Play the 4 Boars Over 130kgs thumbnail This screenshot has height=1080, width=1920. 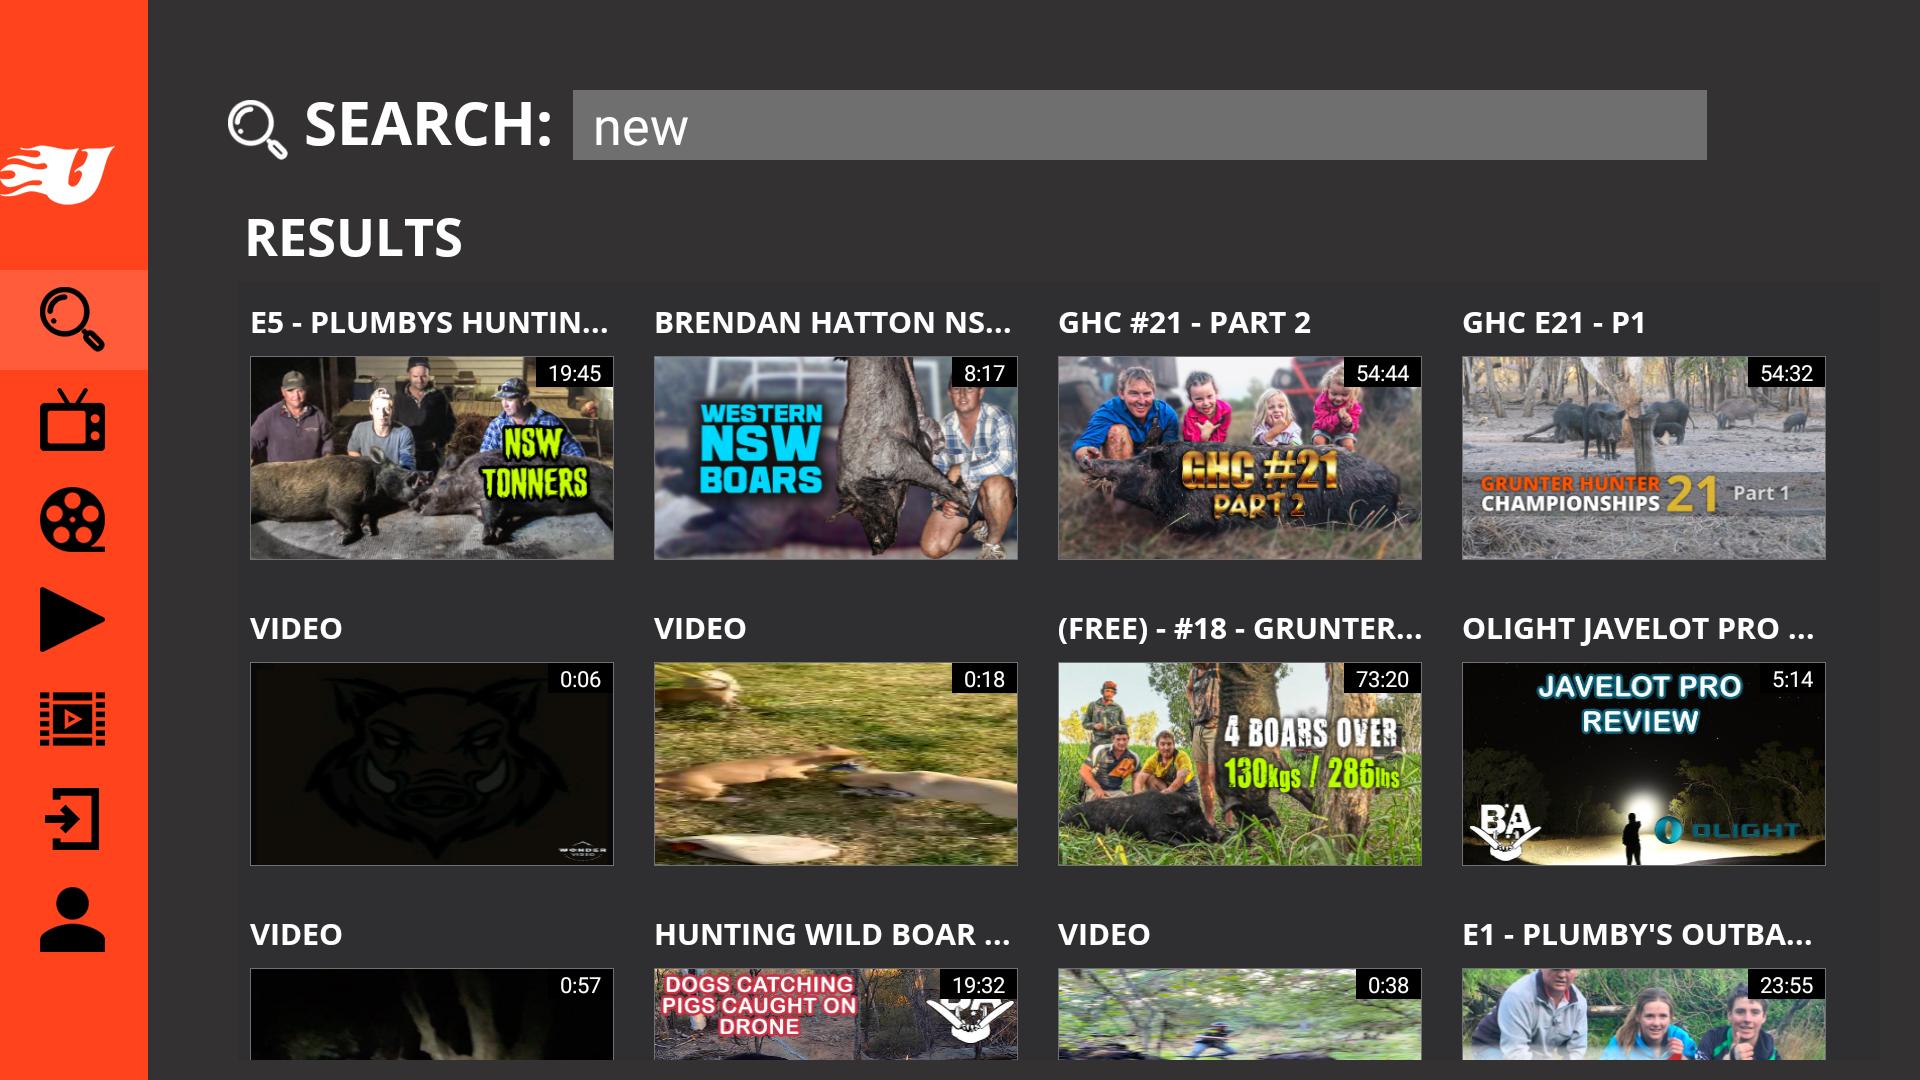point(1240,764)
